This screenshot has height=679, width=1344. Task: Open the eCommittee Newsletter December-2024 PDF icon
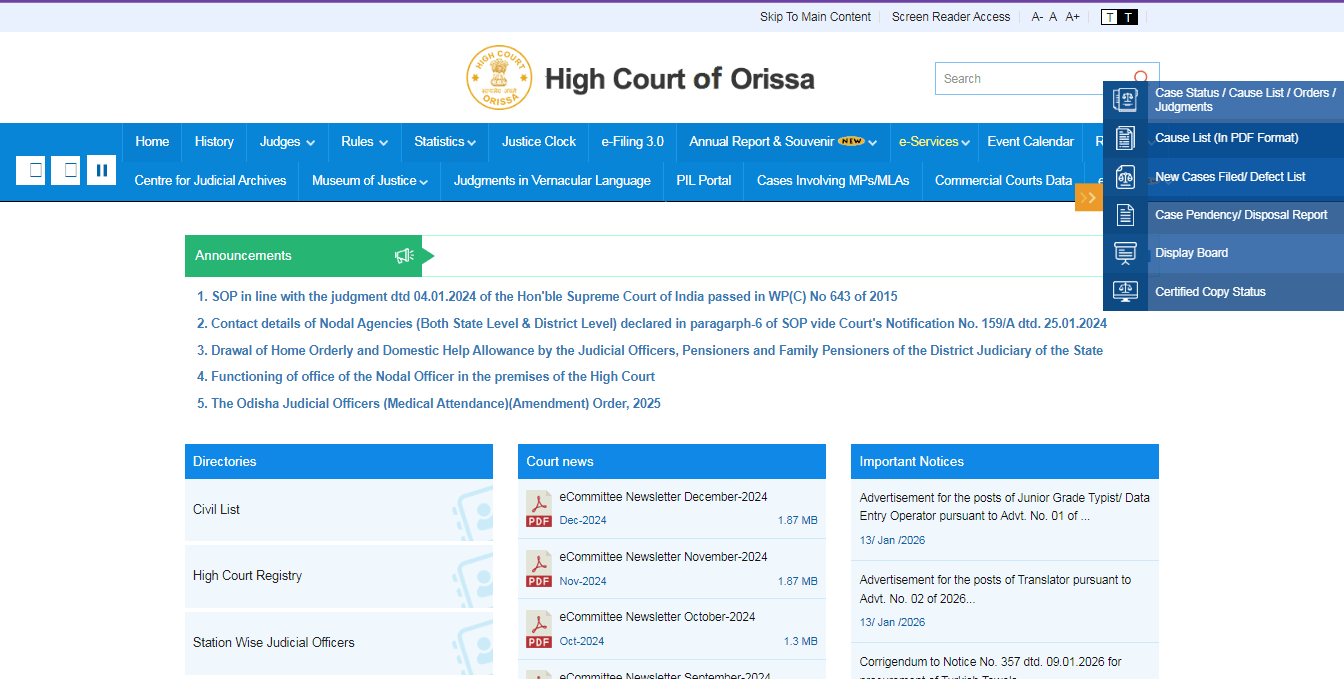point(538,508)
